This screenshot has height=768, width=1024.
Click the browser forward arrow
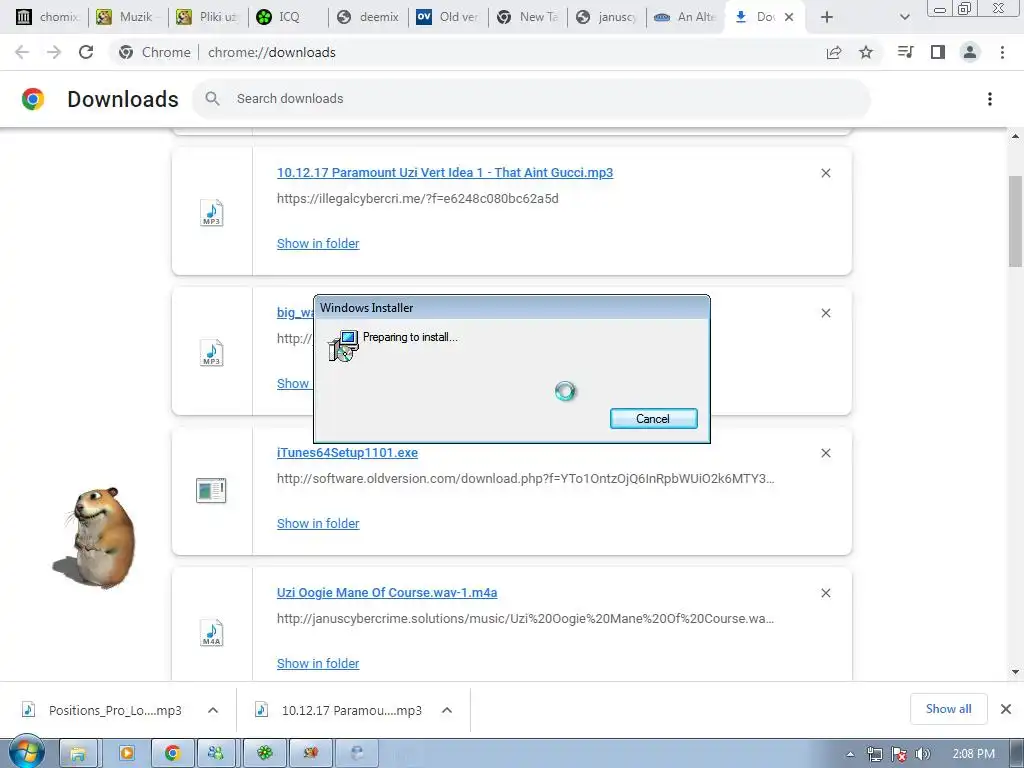click(x=54, y=52)
